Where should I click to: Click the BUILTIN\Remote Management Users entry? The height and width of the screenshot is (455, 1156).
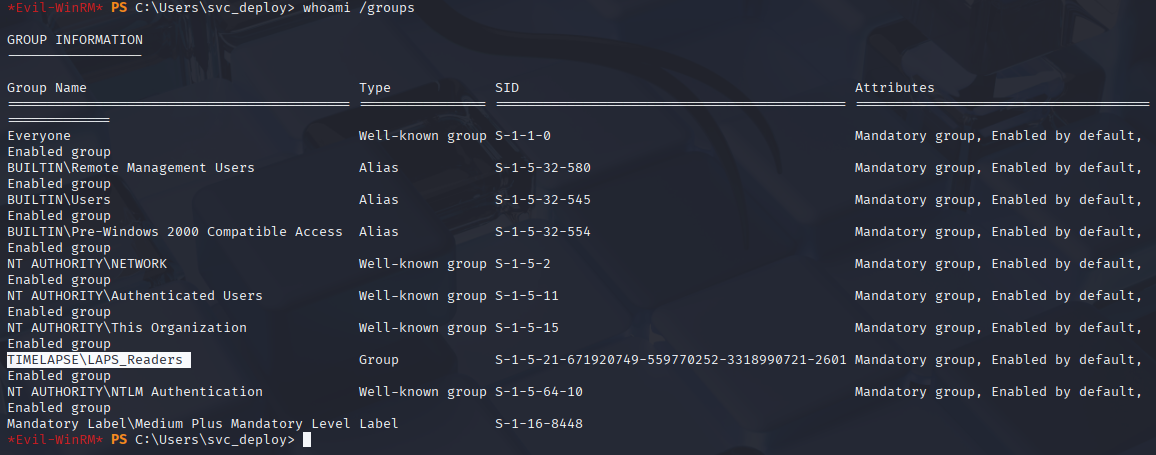131,168
